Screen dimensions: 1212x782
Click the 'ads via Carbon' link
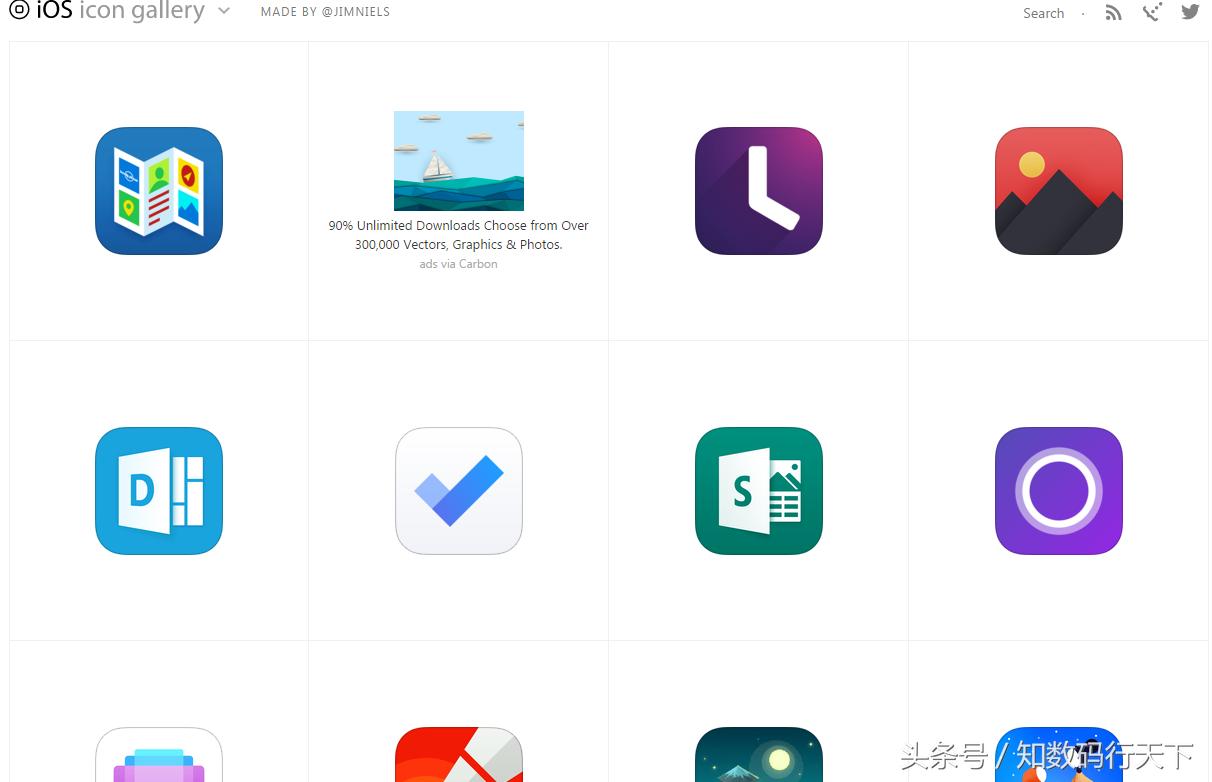[458, 264]
